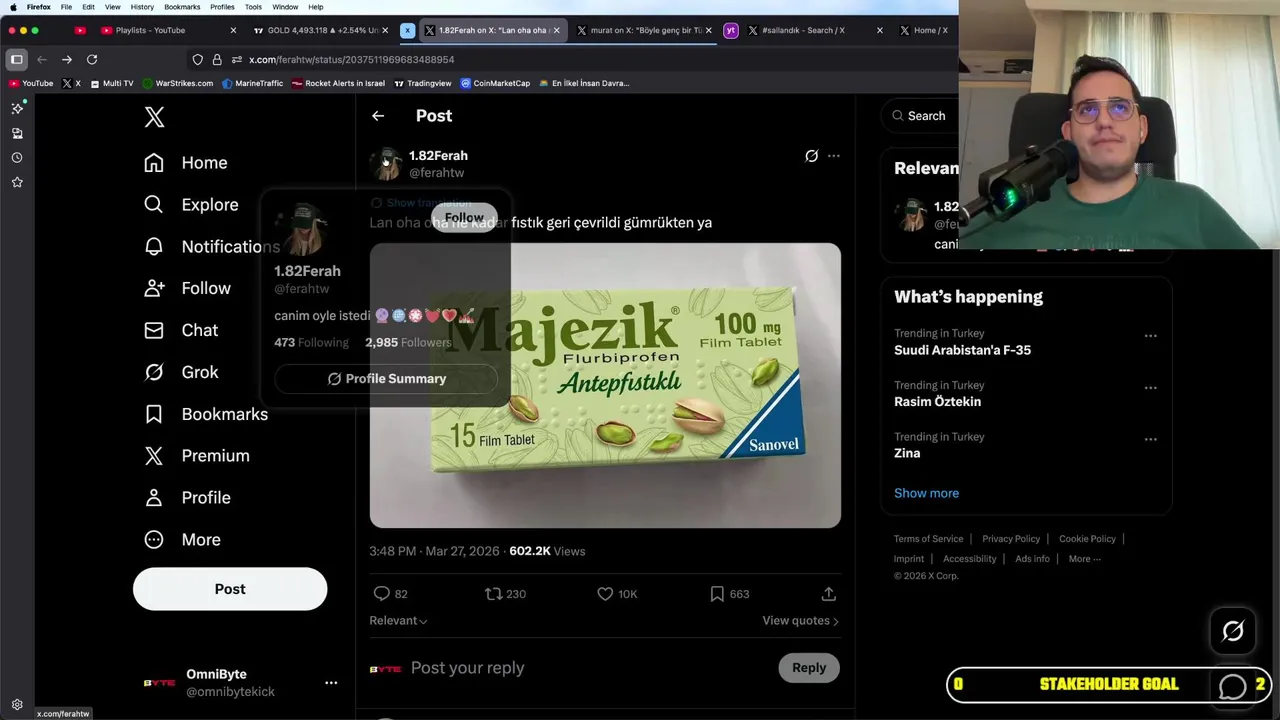Open OmniByte account switcher menu dots
The height and width of the screenshot is (720, 1280).
(331, 683)
